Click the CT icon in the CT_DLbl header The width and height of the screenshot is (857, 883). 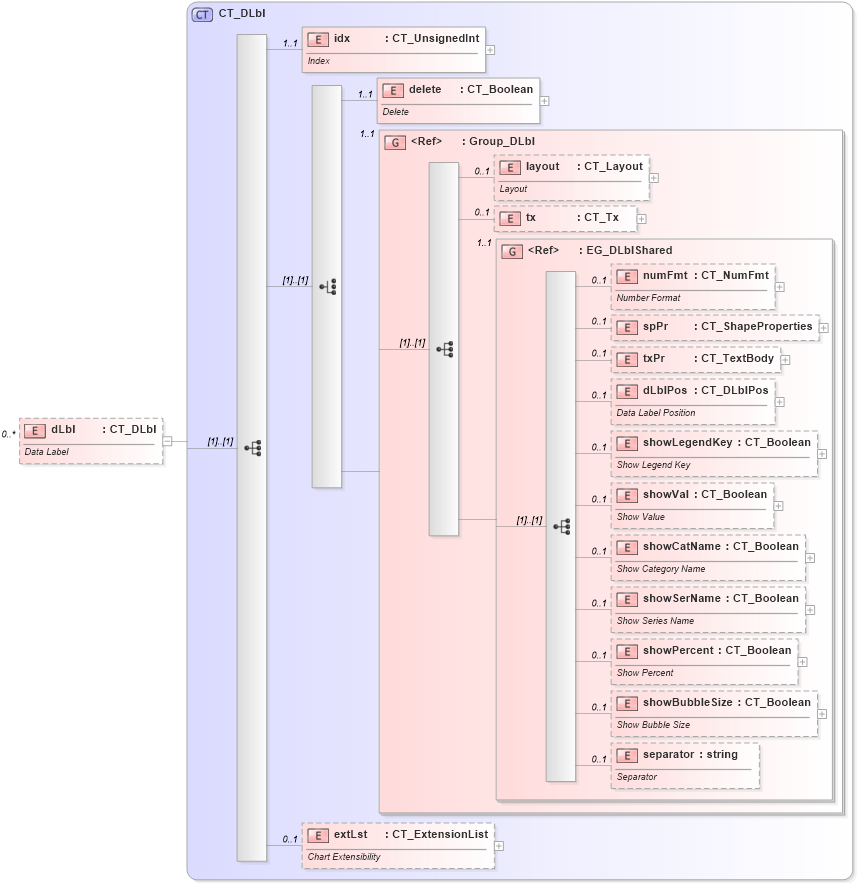201,13
